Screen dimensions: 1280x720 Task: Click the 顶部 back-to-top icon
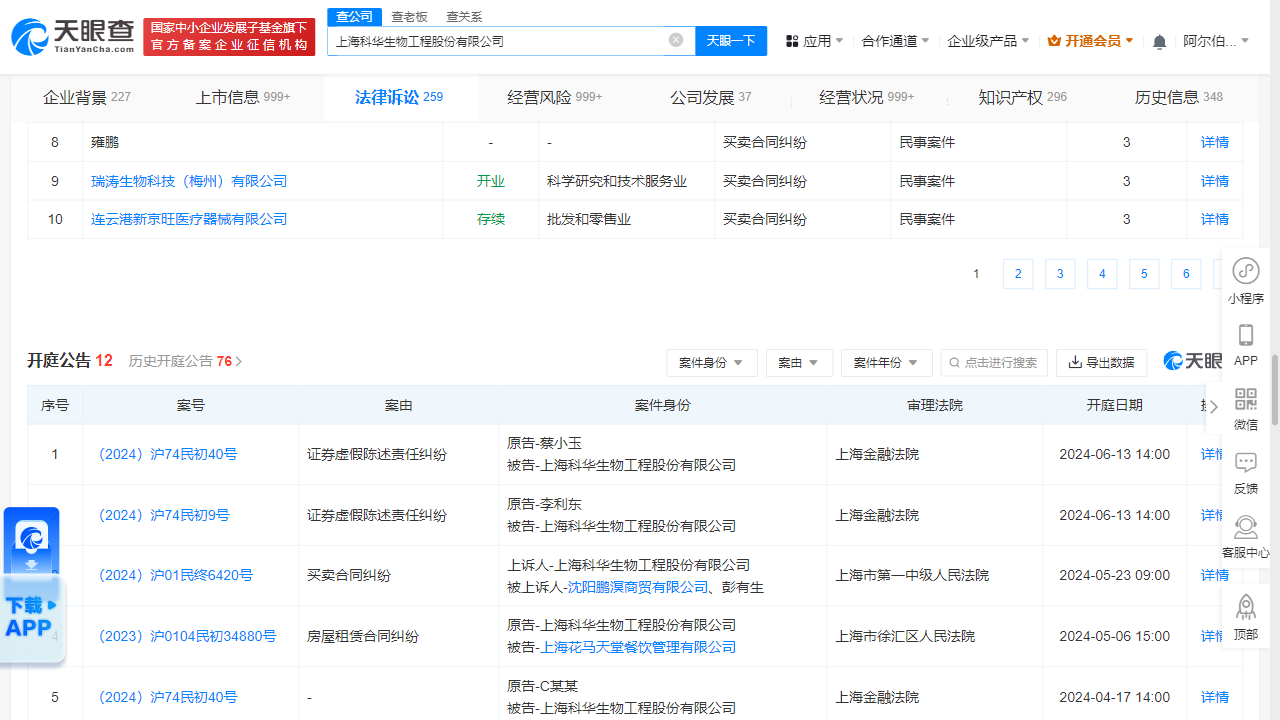(x=1245, y=607)
